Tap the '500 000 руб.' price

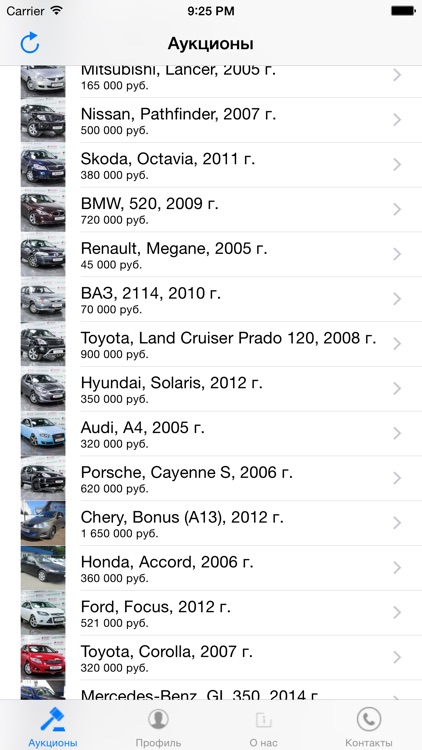(x=115, y=130)
